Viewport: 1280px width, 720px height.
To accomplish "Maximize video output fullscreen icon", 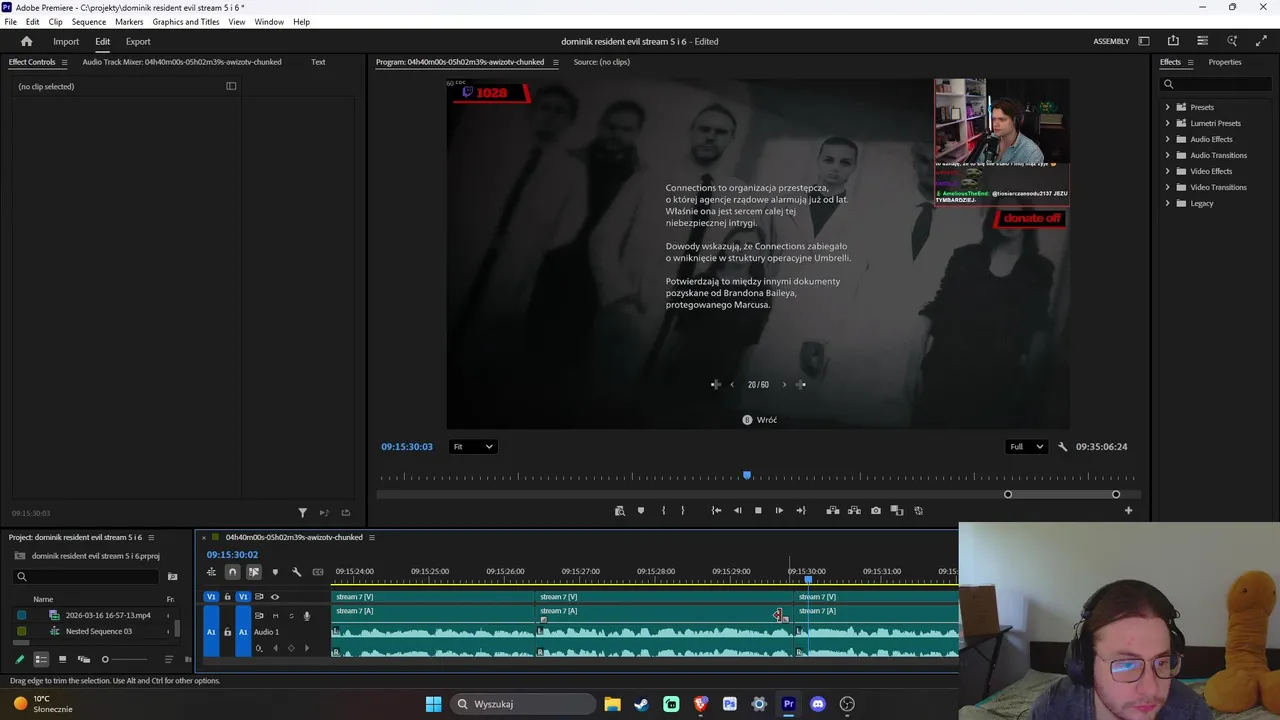I will tap(1261, 41).
